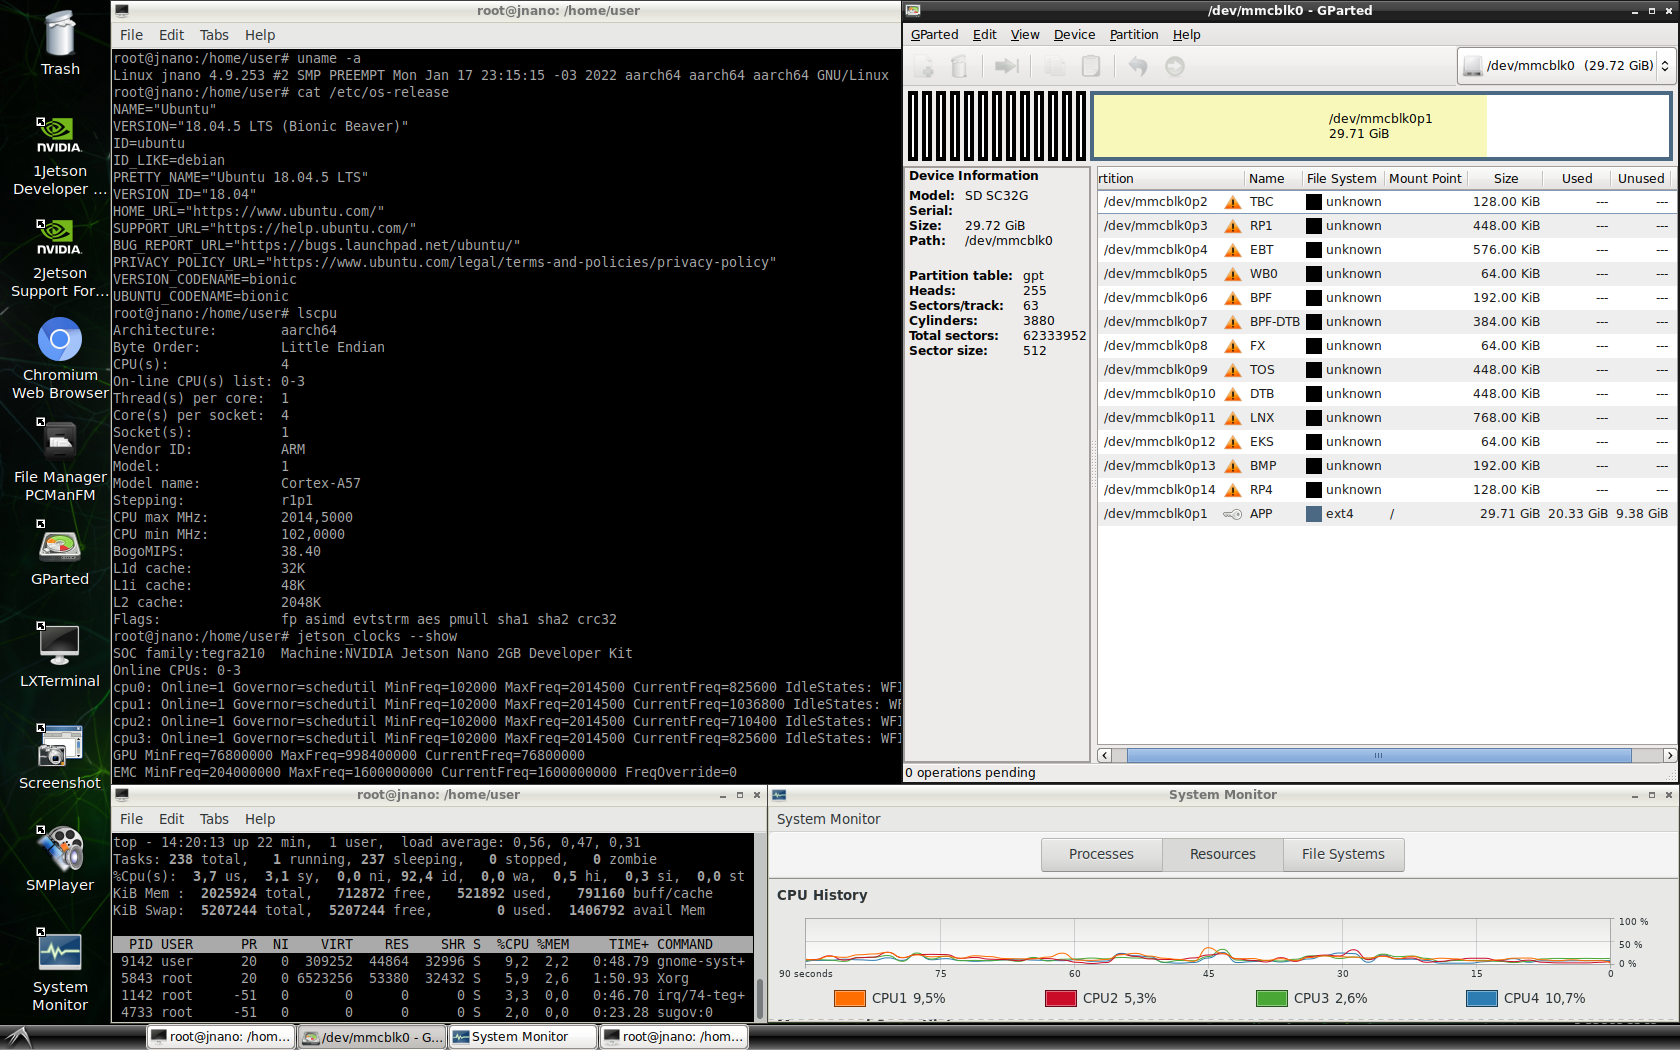Change the CPU3 green color swatch
Viewport: 1680px width, 1050px height.
(1271, 998)
